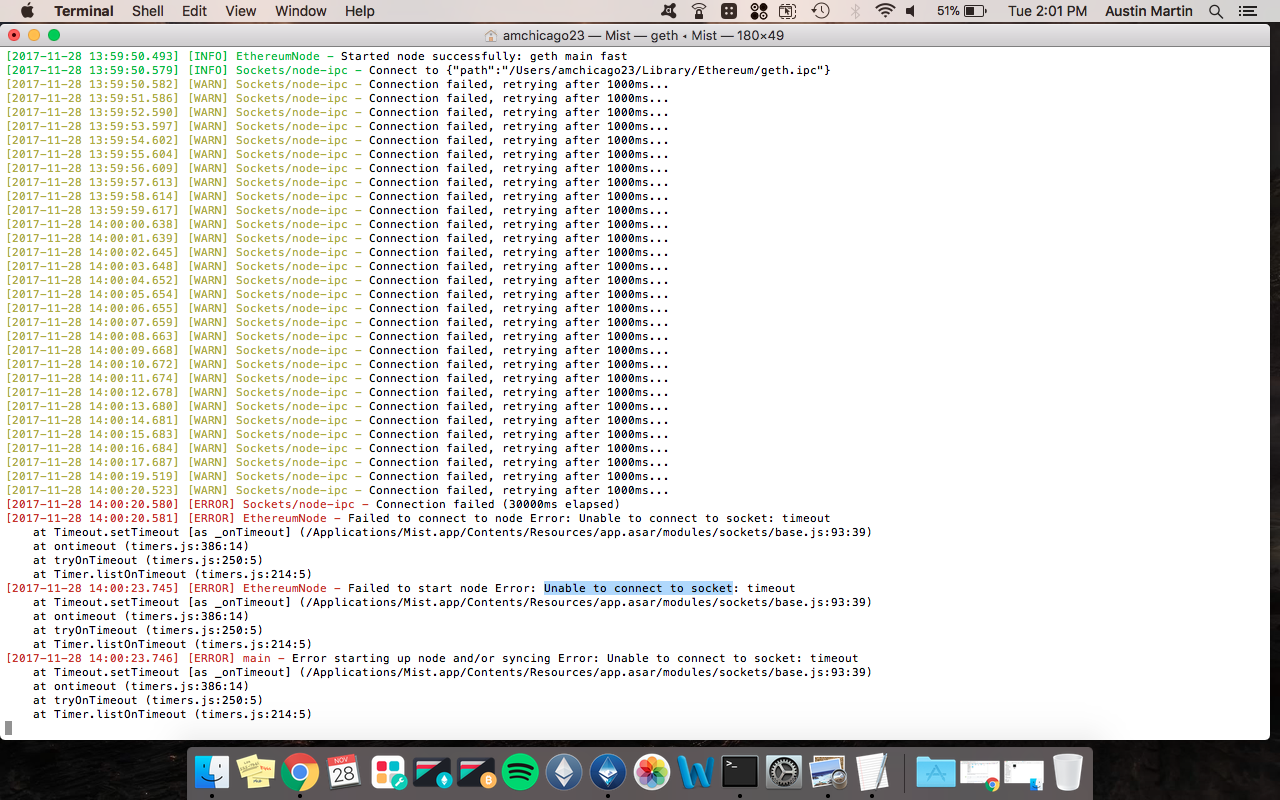This screenshot has height=800, width=1280.
Task: Open the Ledger Bitcoin wallet Dock icon
Action: 476,771
